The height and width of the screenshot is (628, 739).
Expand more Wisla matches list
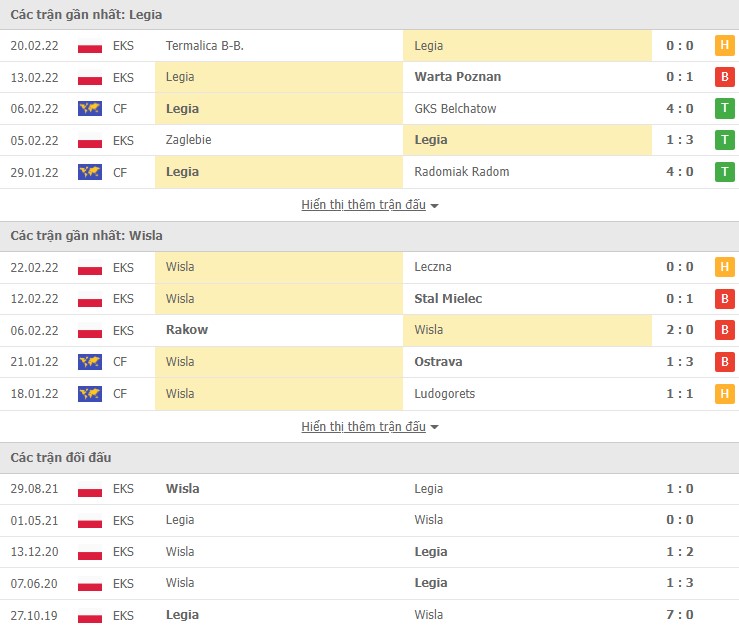click(370, 427)
